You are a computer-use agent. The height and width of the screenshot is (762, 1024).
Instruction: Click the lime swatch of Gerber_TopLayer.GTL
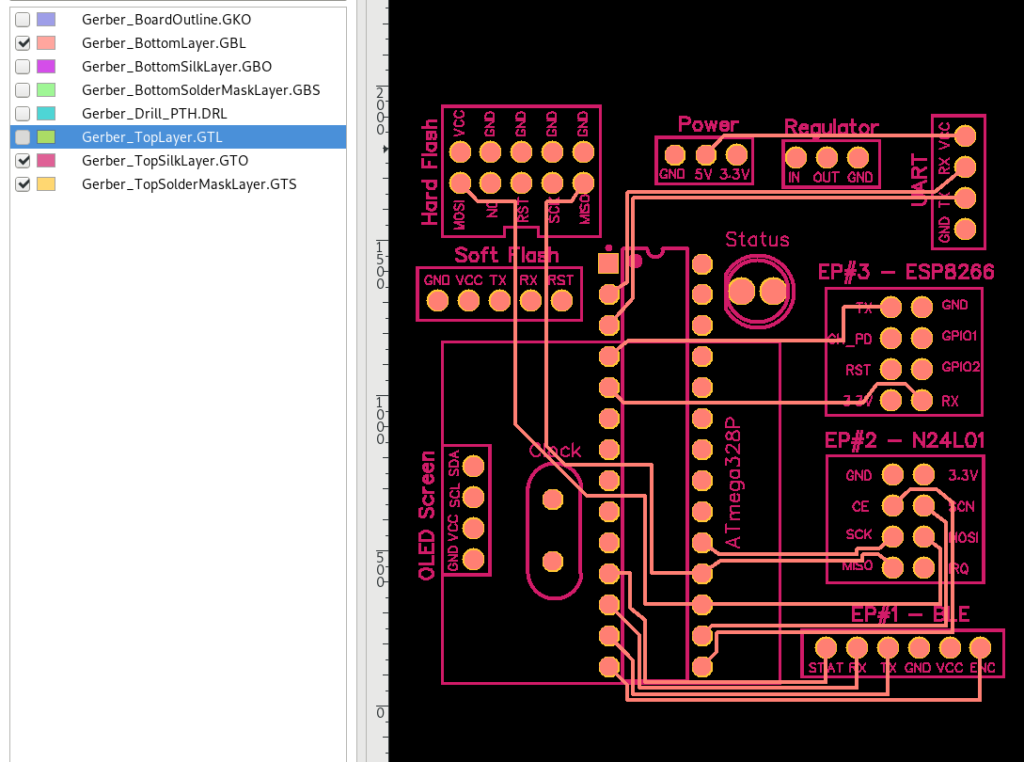coord(46,137)
